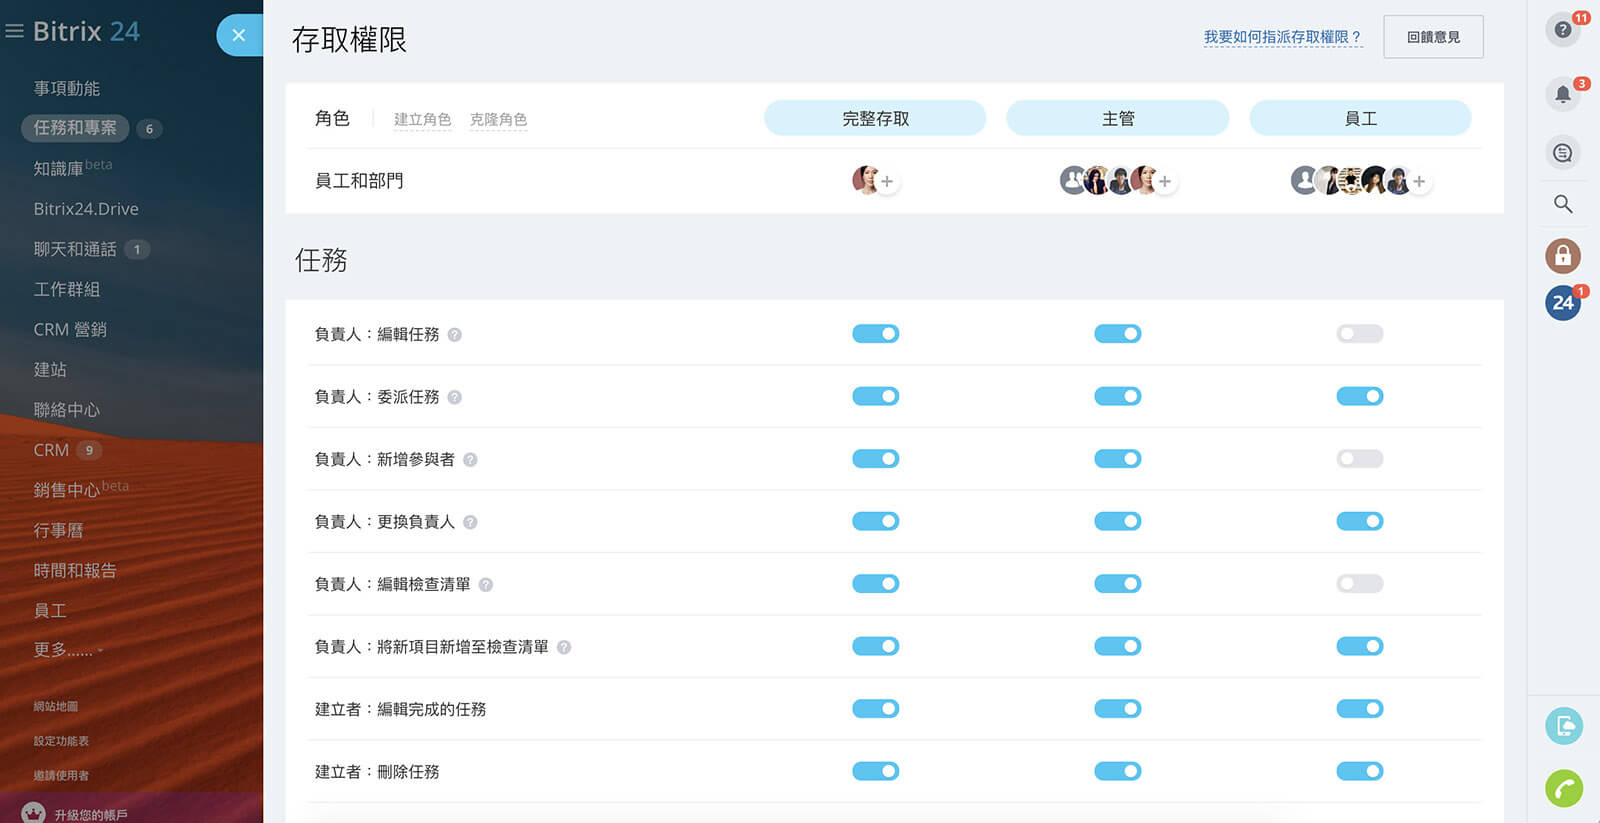Viewport: 1600px width, 823px height.
Task: Click the help icon next to 負責人：新增參與者
Action: 470,460
